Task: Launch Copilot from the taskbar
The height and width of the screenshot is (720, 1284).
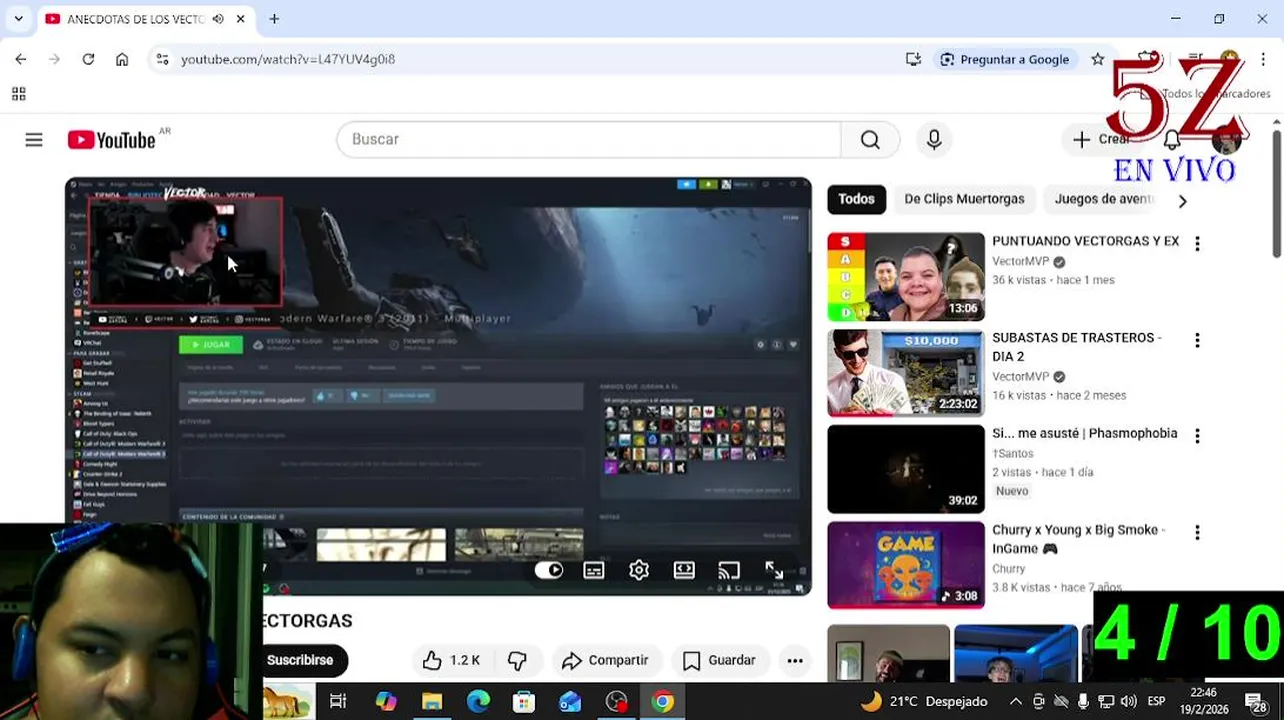Action: 386,702
